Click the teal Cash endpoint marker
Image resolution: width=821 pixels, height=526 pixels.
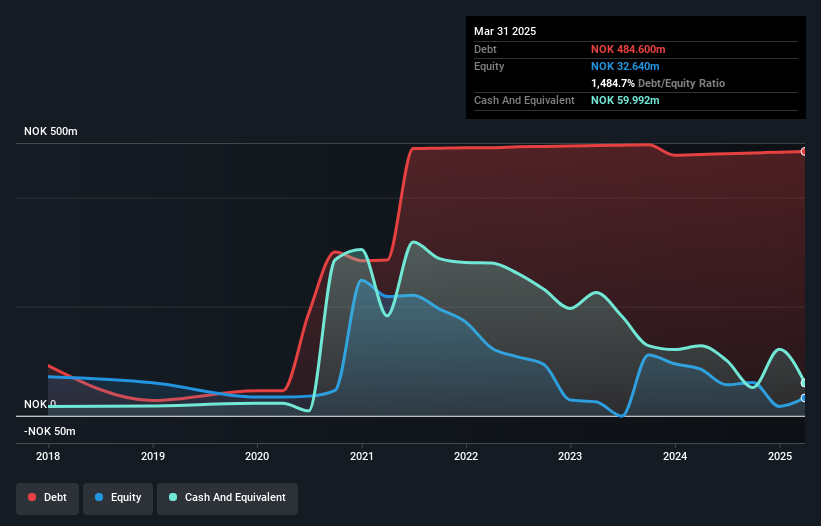click(x=804, y=383)
